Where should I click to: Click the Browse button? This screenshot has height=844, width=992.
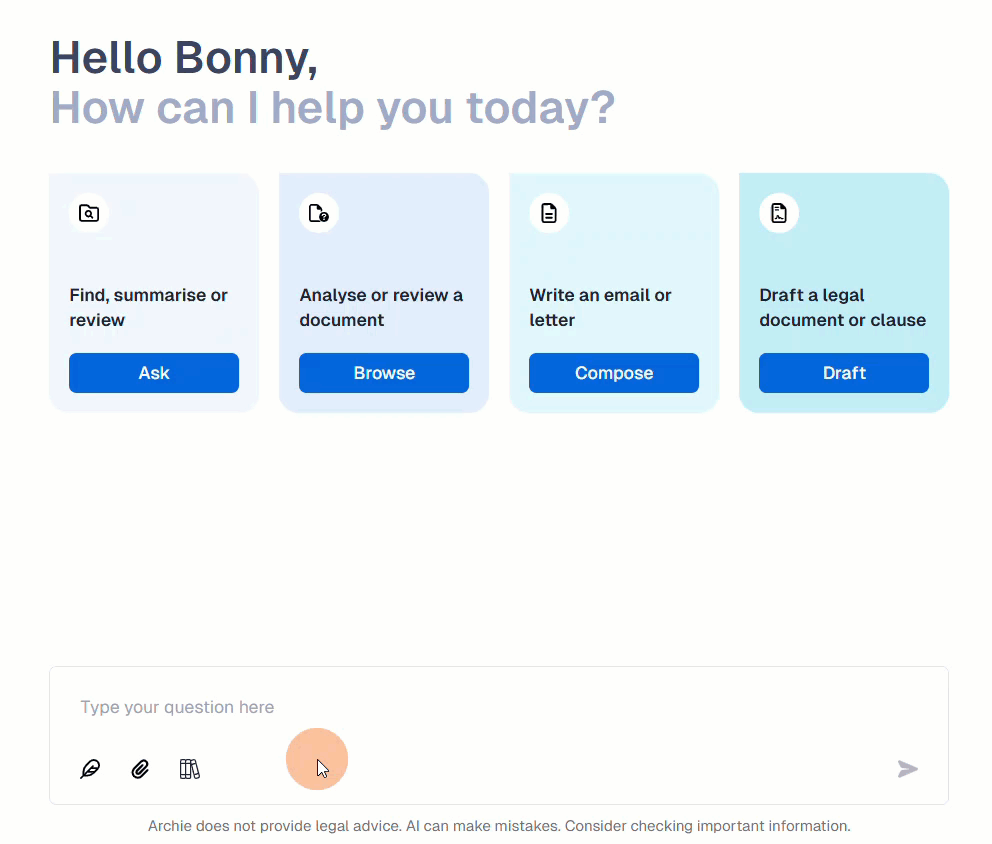pos(384,373)
